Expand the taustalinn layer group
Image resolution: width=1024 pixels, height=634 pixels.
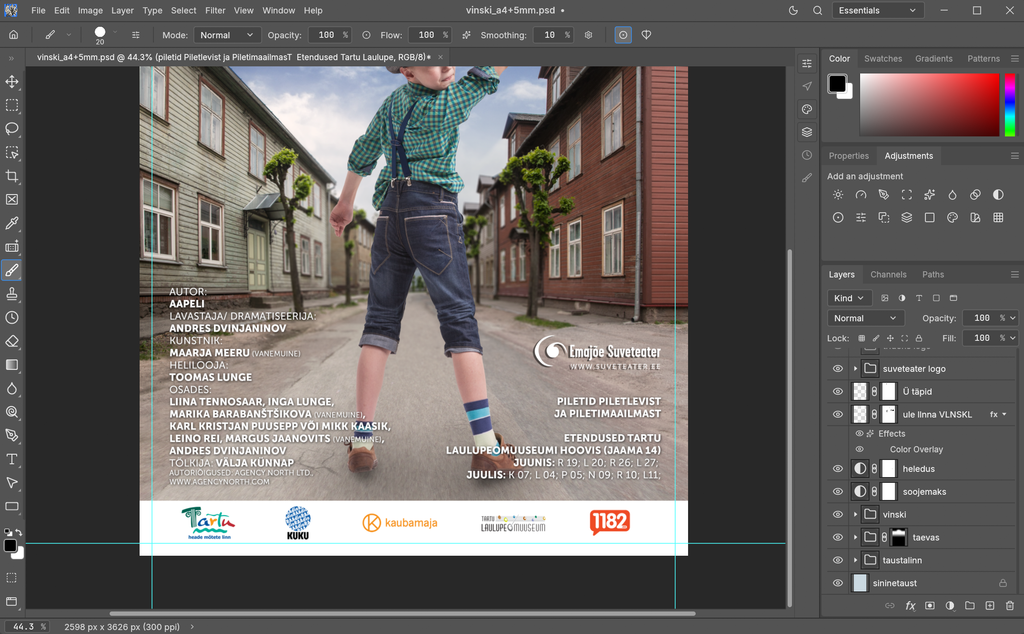click(x=855, y=560)
